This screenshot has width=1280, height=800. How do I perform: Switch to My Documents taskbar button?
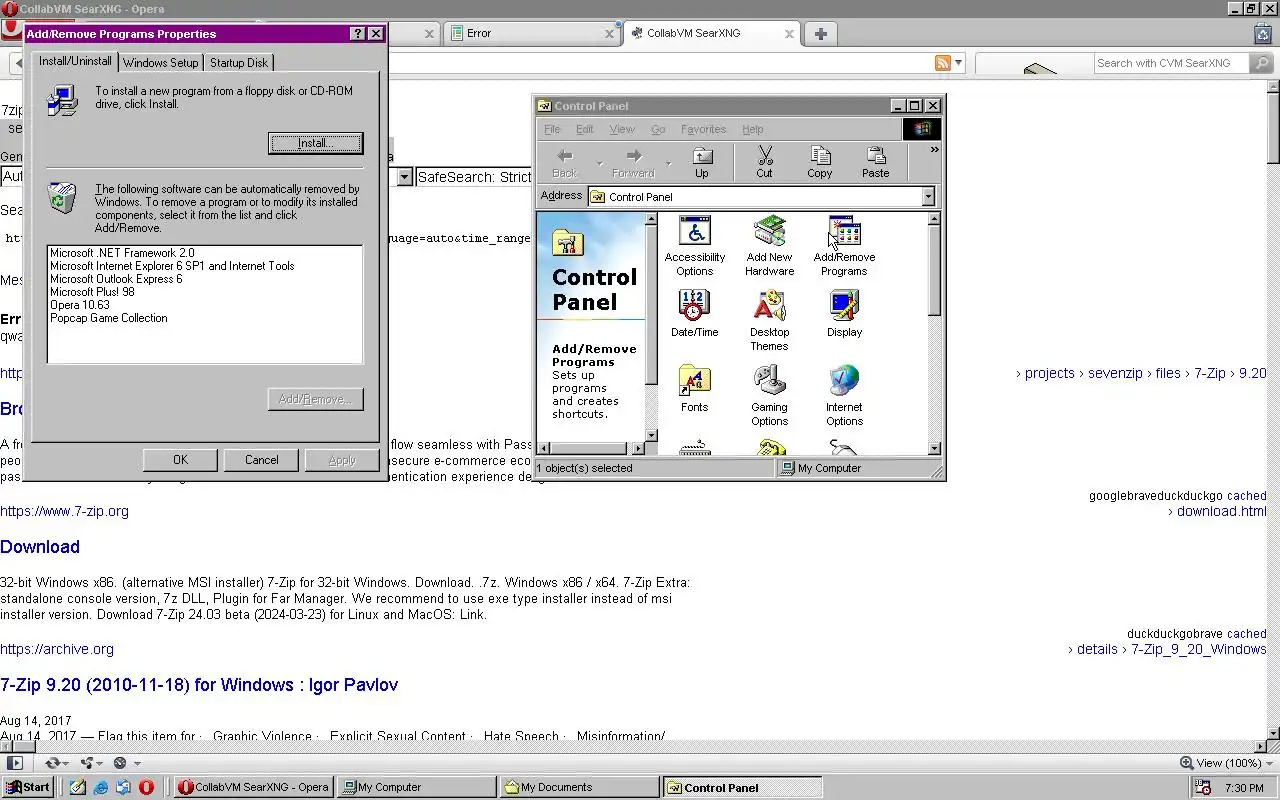[579, 787]
